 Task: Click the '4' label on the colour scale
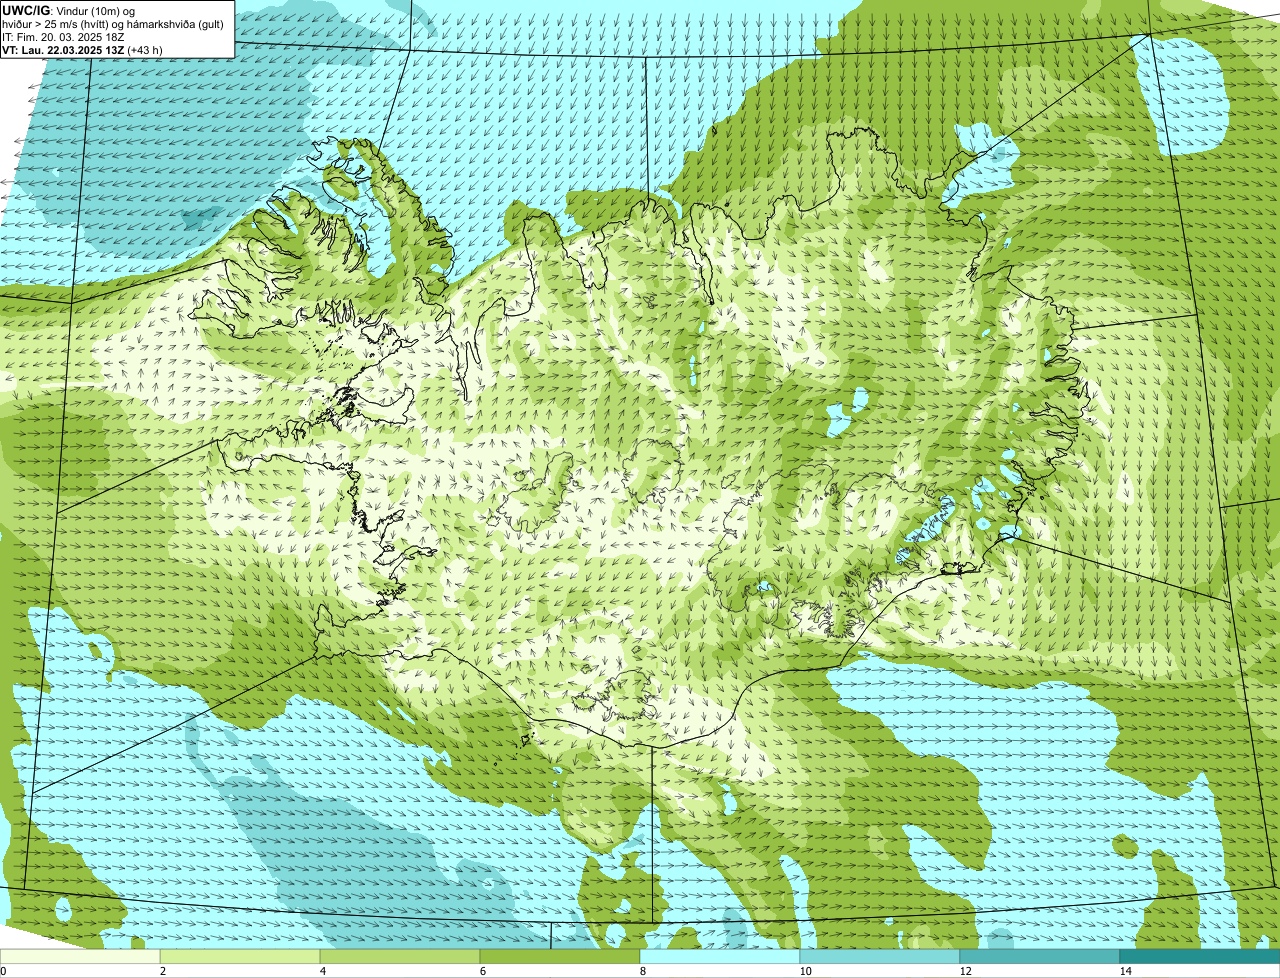[x=322, y=971]
